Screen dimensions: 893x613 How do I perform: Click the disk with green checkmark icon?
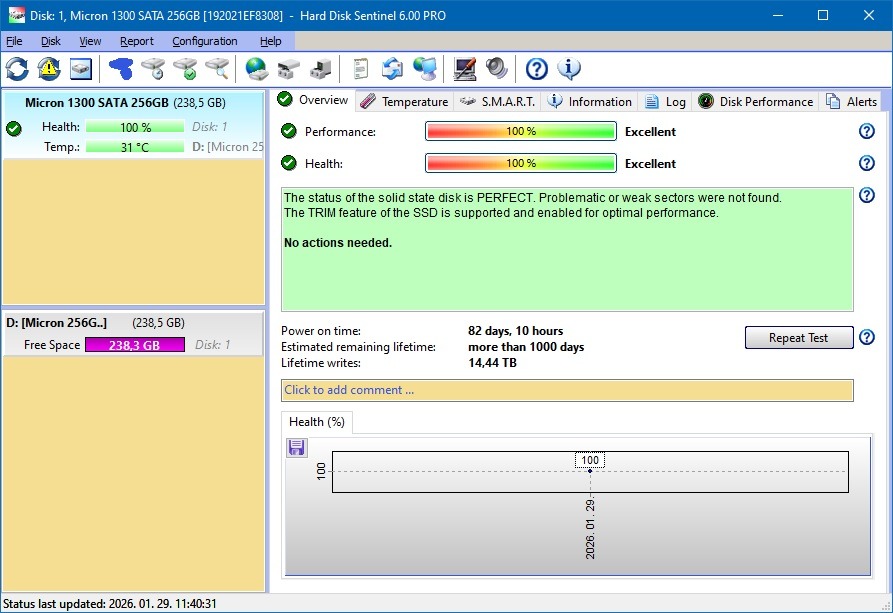pos(185,69)
